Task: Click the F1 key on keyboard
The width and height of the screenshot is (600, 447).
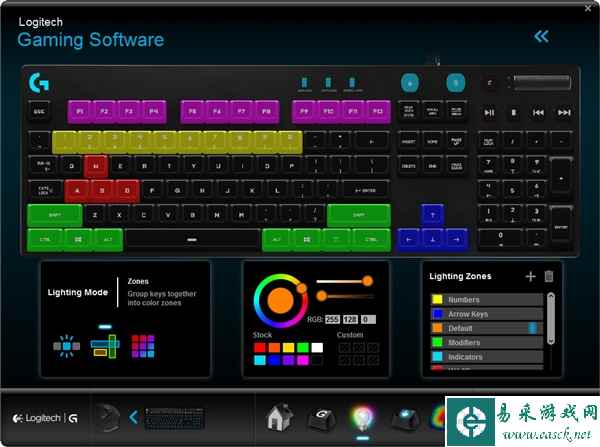Action: [x=80, y=111]
